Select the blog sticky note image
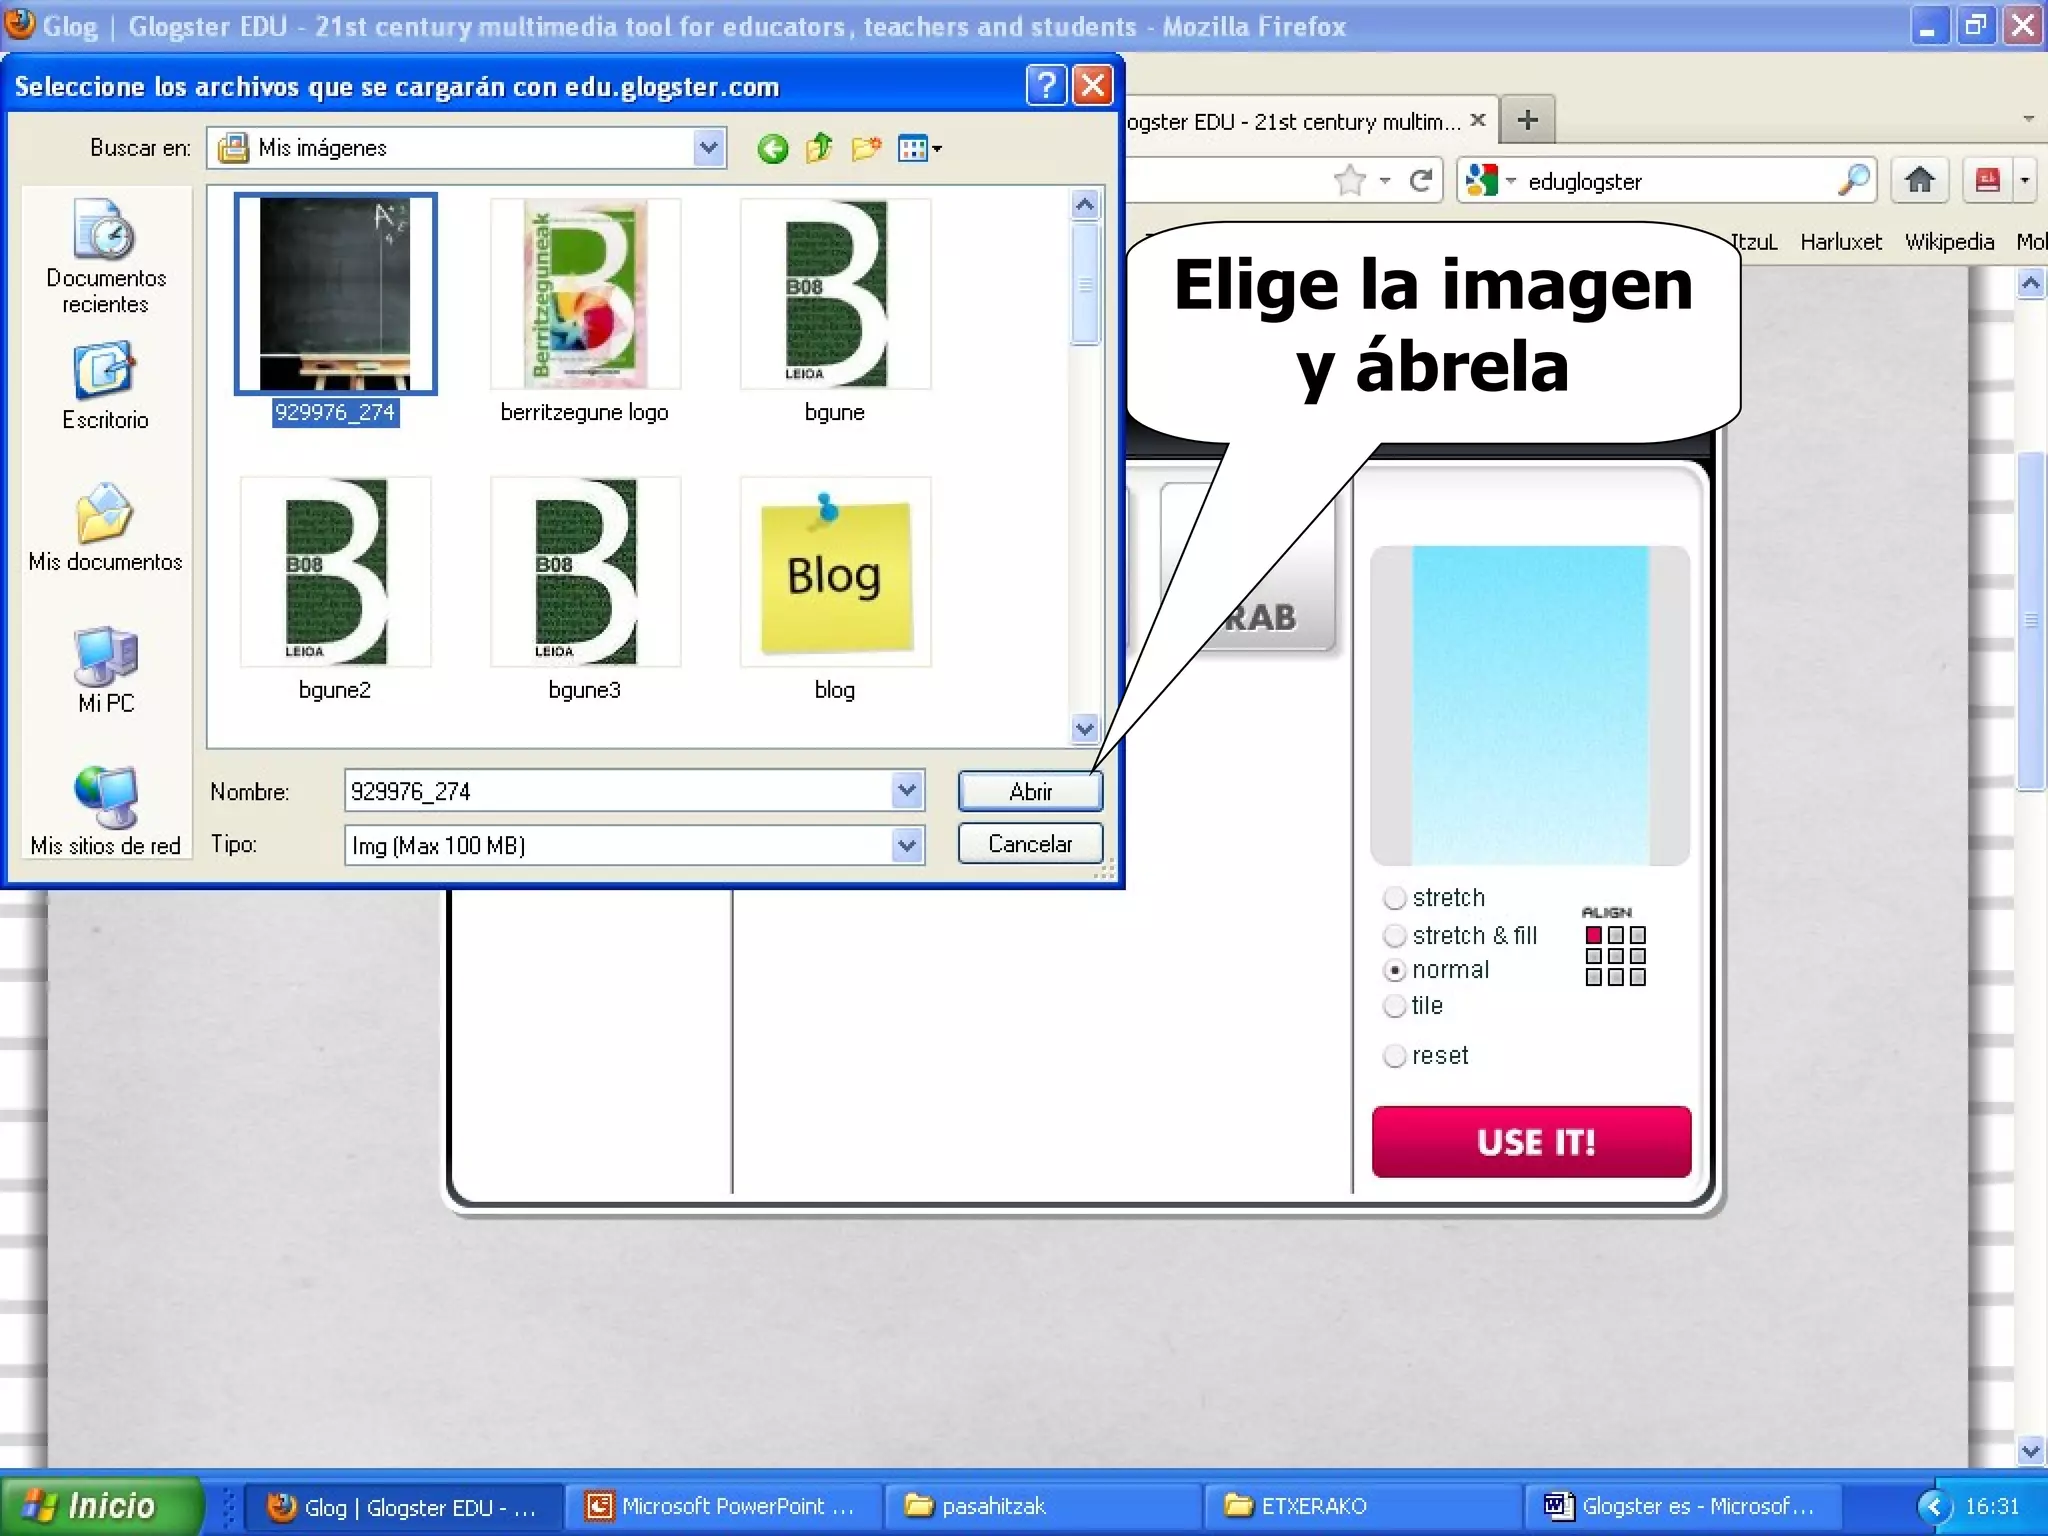Viewport: 2048px width, 1536px height. tap(835, 572)
